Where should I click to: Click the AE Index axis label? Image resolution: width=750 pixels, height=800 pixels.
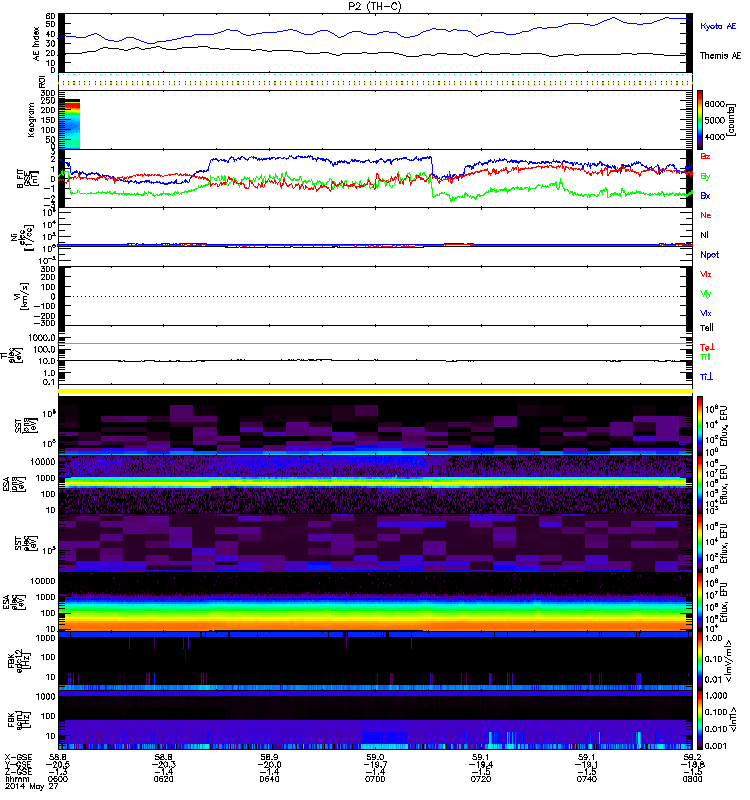(x=39, y=42)
